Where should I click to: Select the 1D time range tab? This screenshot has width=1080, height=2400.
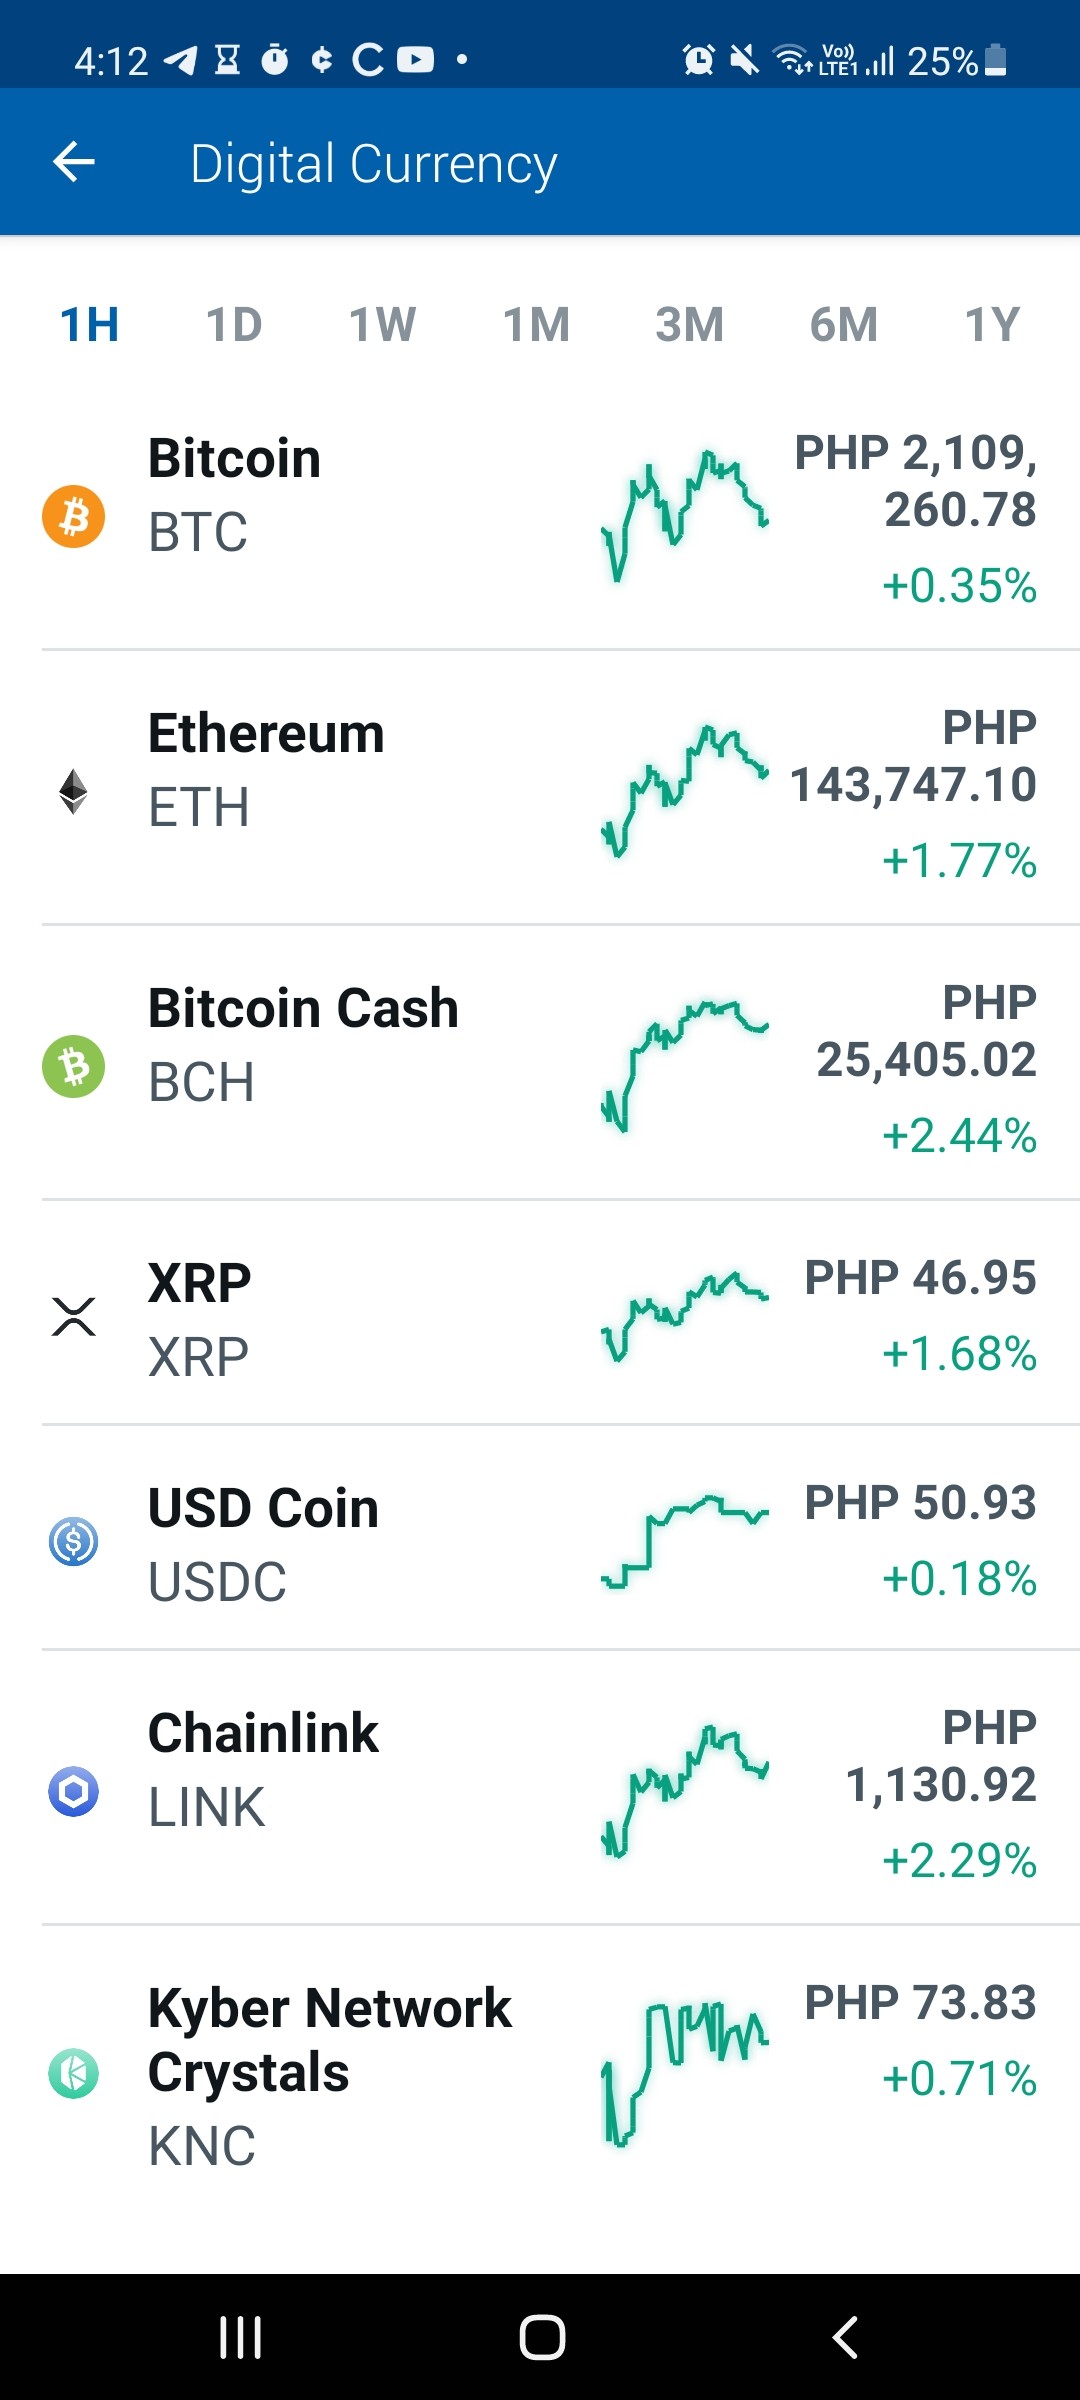[x=234, y=324]
